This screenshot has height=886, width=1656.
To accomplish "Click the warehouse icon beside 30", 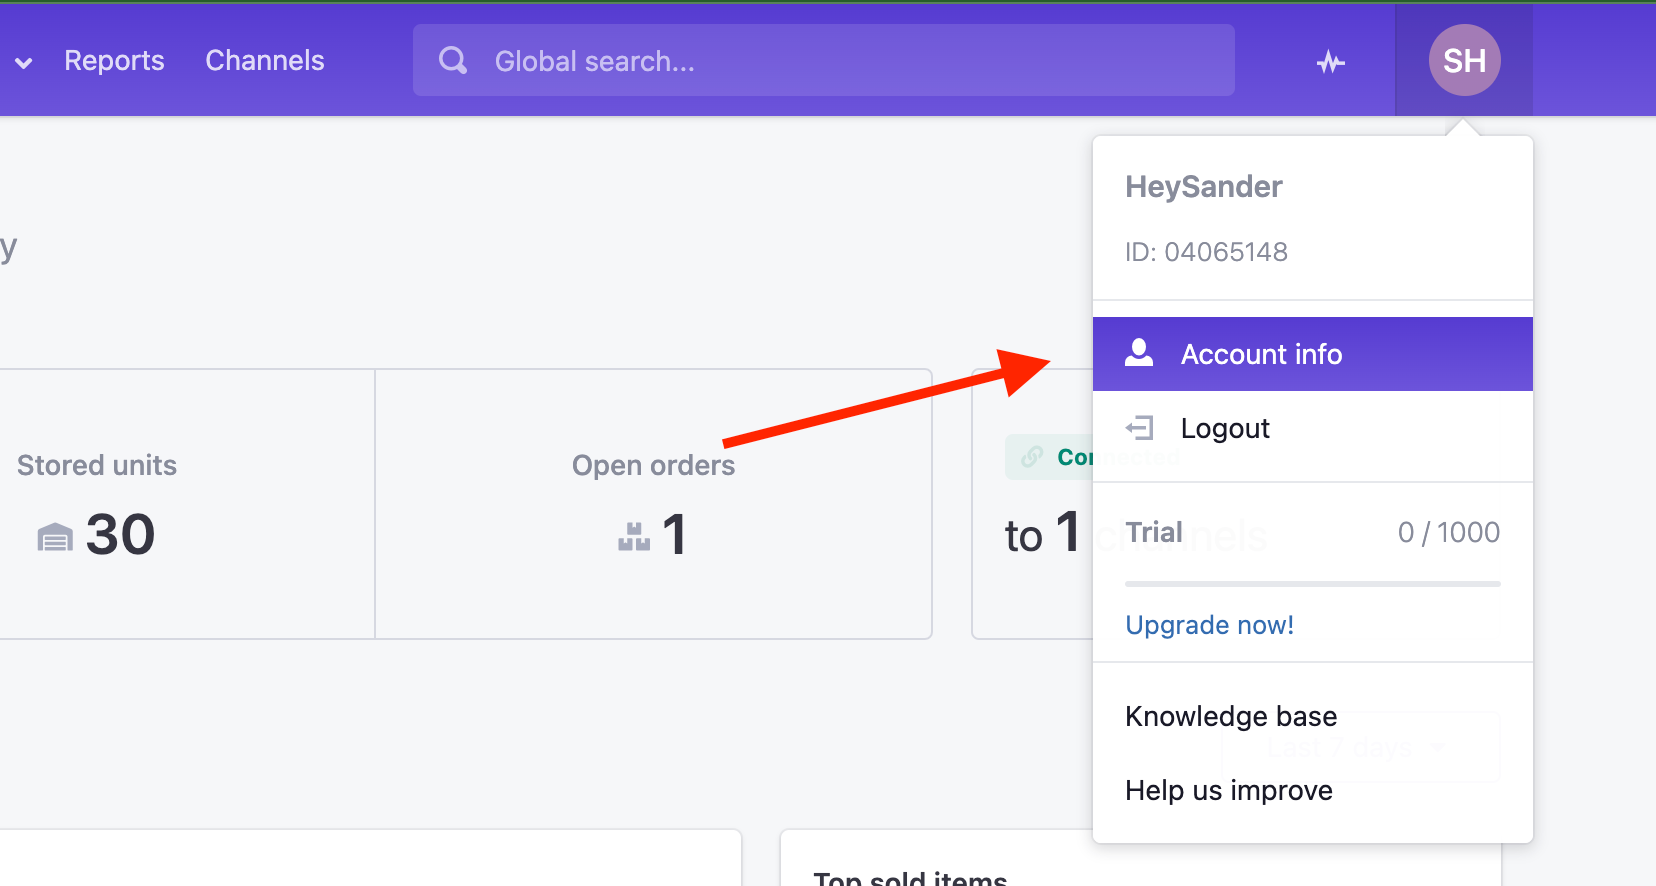I will 55,538.
